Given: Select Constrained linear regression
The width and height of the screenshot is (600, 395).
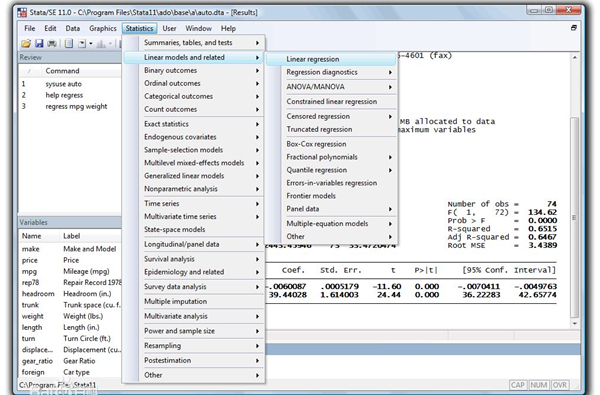Looking at the screenshot, I should coord(331,101).
